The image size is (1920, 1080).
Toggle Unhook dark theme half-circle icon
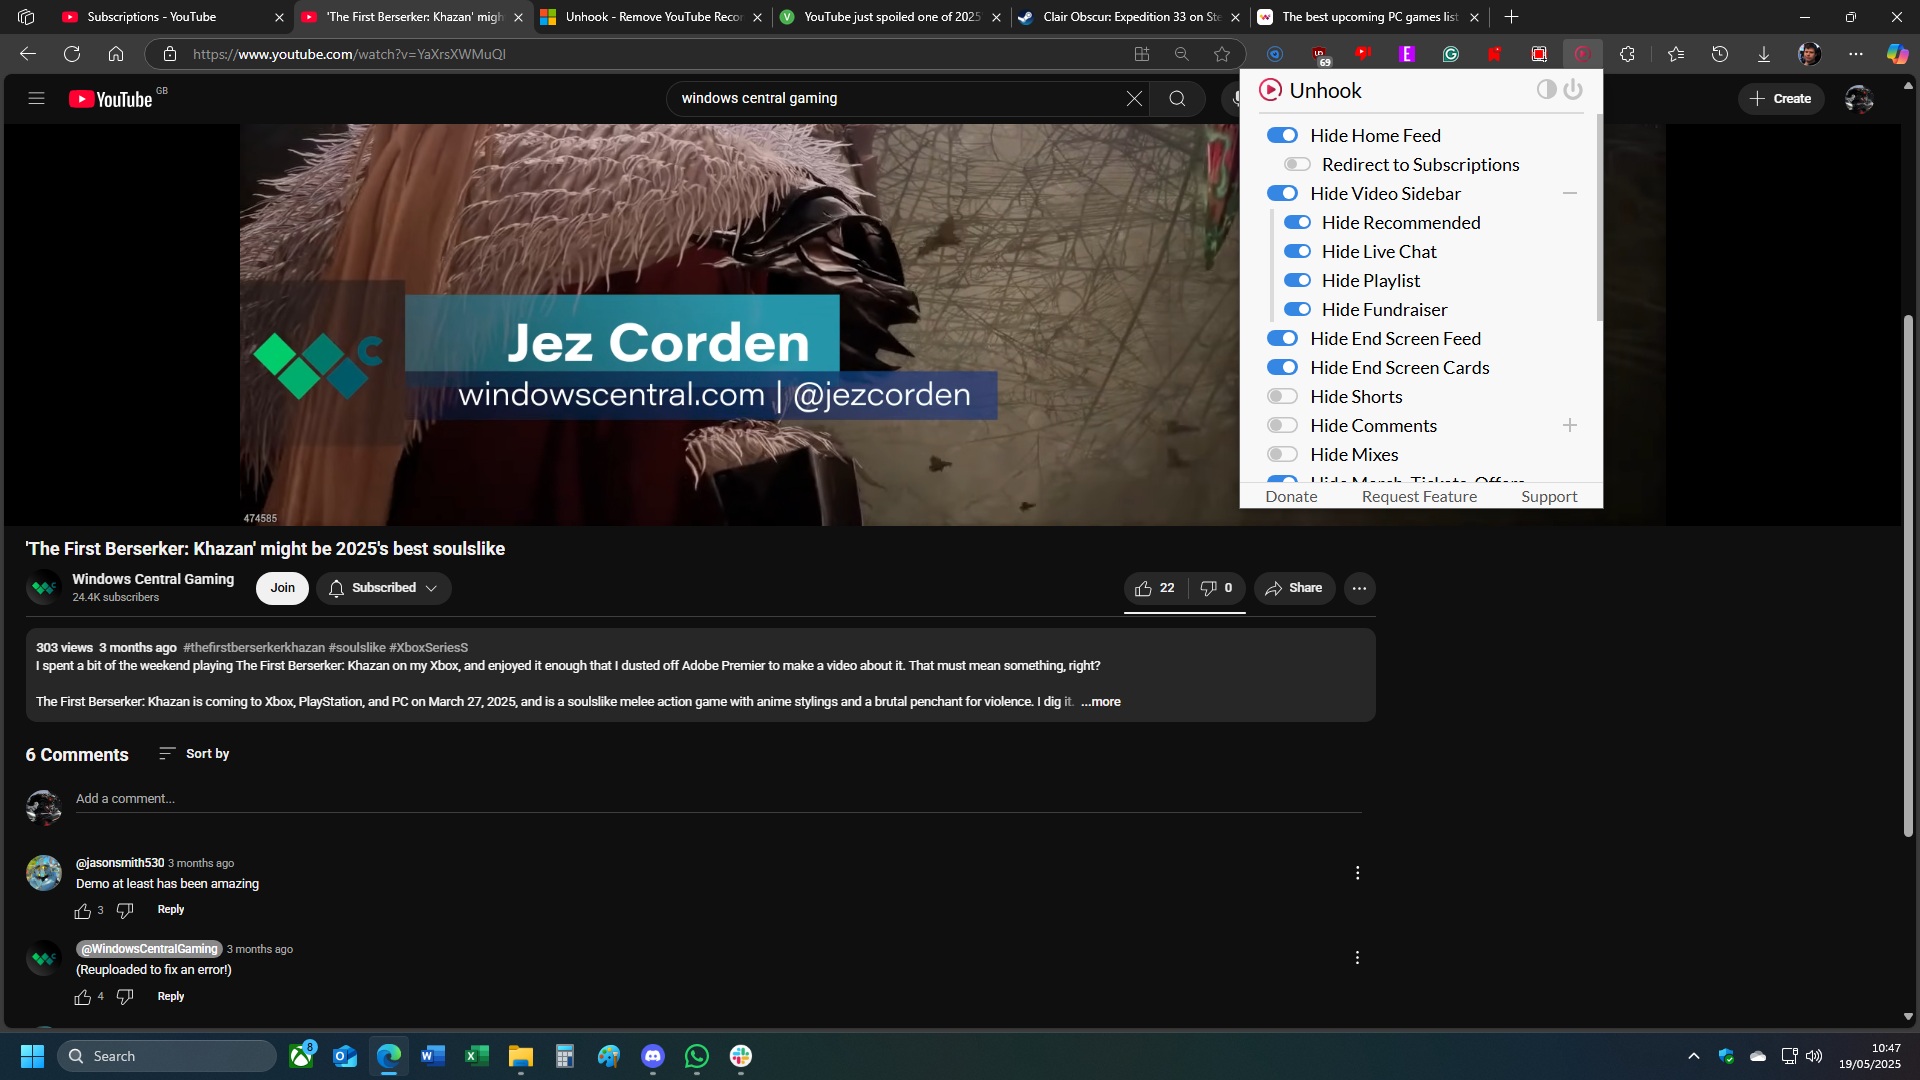[x=1546, y=90]
